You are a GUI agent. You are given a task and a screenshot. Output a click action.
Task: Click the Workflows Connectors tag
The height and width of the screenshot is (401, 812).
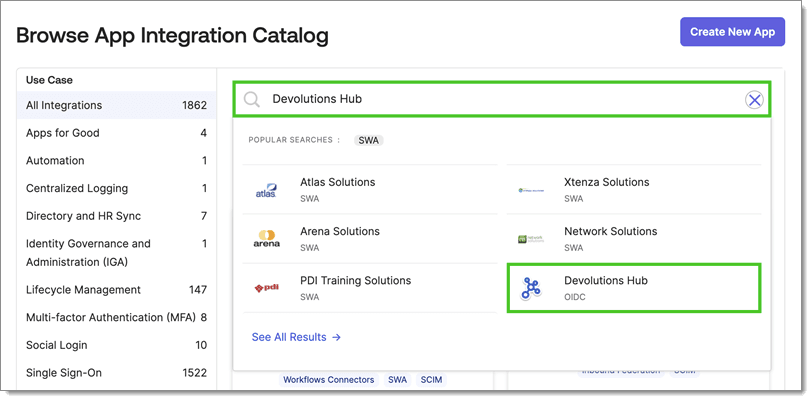(x=329, y=380)
